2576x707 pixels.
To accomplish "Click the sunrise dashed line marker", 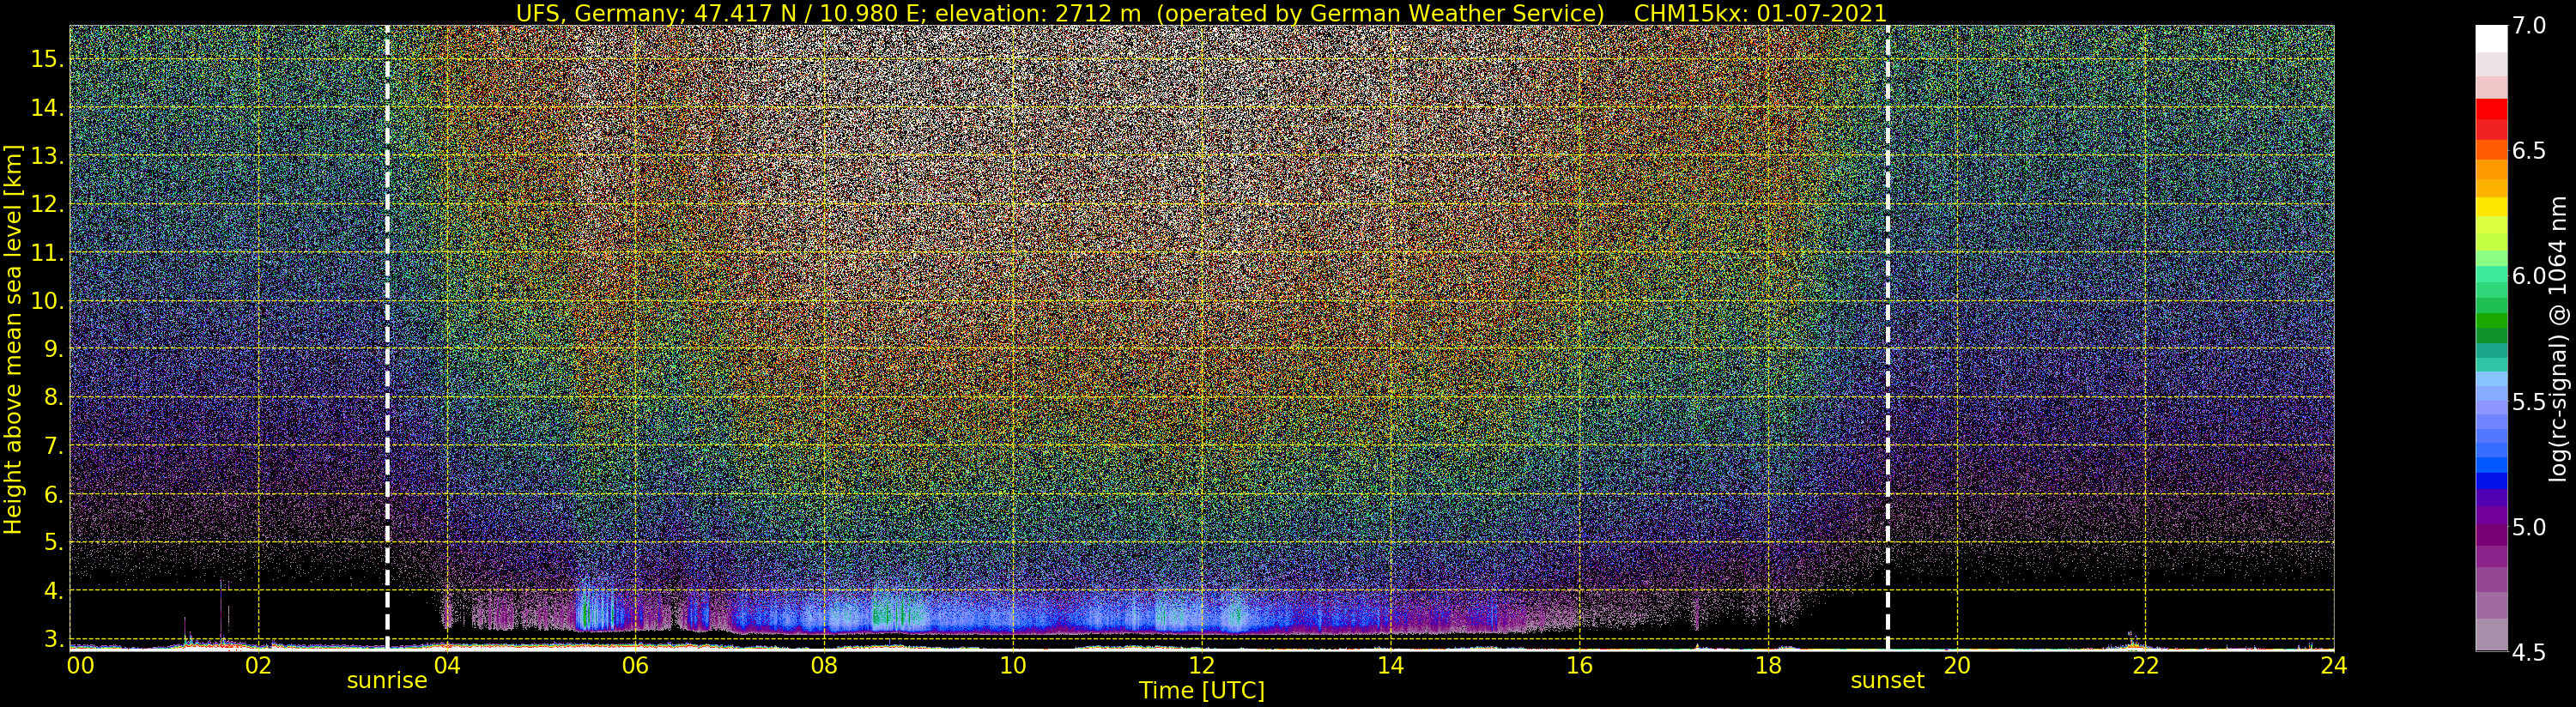I will coord(387,338).
